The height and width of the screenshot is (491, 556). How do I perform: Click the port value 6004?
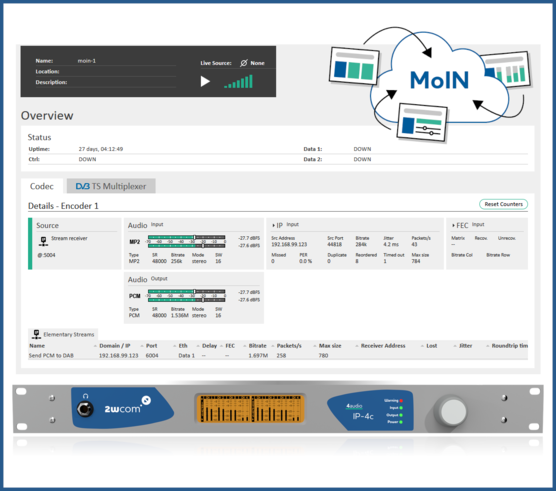click(x=152, y=356)
